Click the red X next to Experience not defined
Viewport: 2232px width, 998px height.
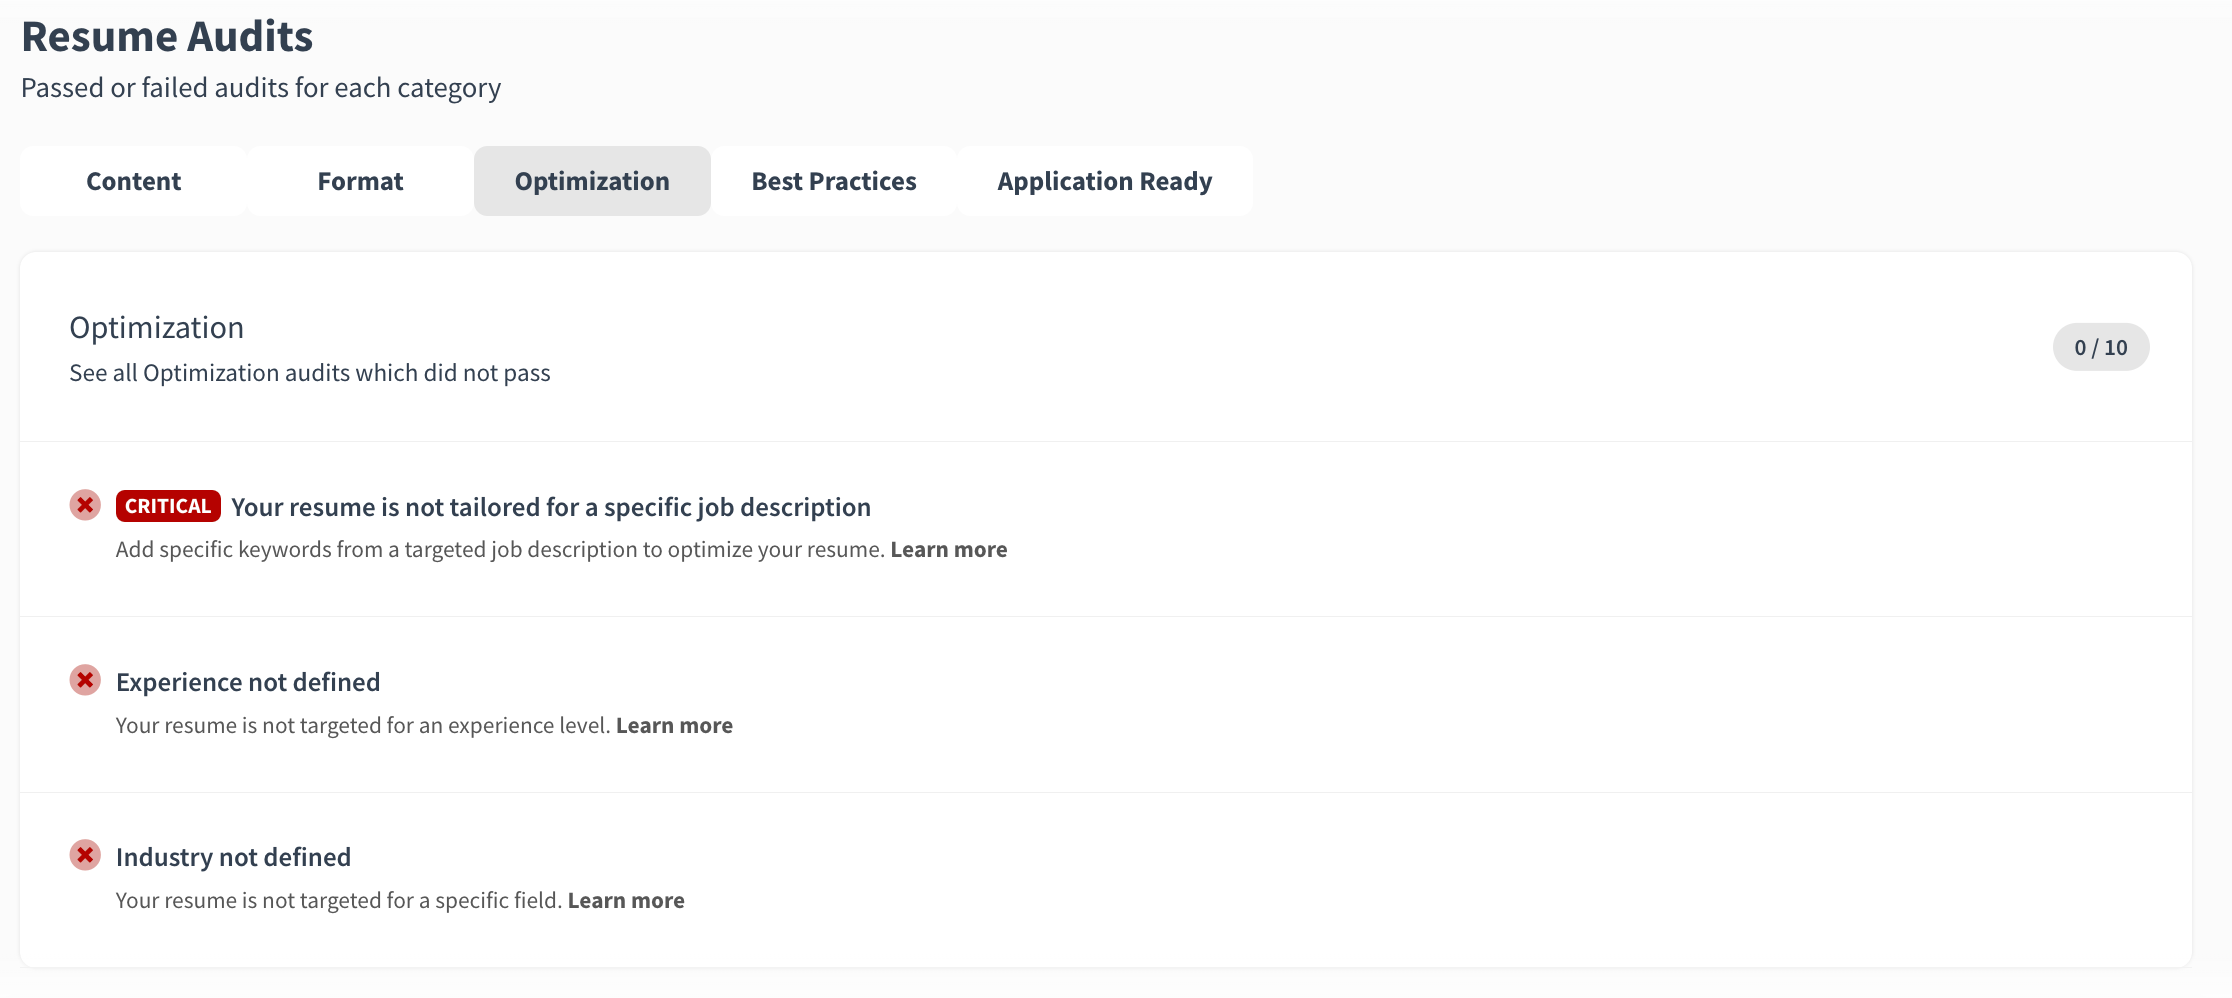pyautogui.click(x=85, y=681)
